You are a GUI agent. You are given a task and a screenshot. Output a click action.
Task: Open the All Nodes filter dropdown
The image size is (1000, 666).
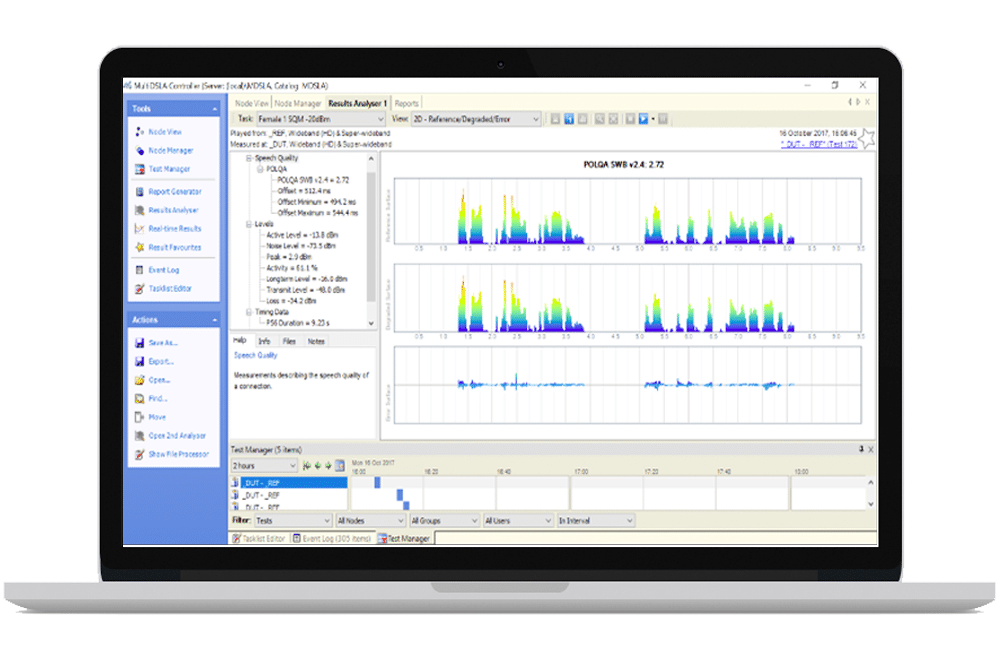(x=371, y=521)
